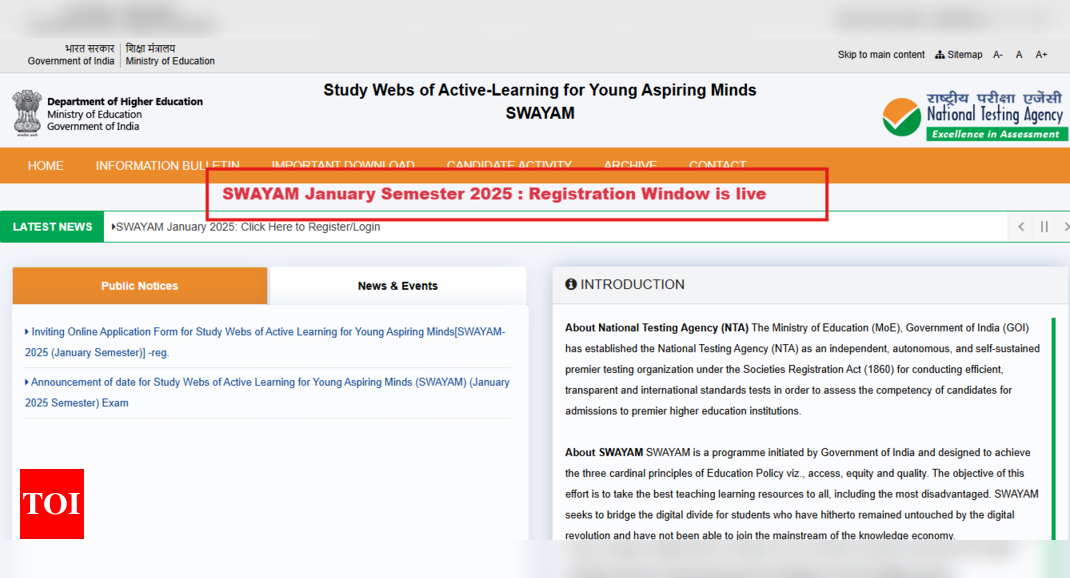Open Announcement of date for SWAYAM Exam notice

pyautogui.click(x=268, y=392)
